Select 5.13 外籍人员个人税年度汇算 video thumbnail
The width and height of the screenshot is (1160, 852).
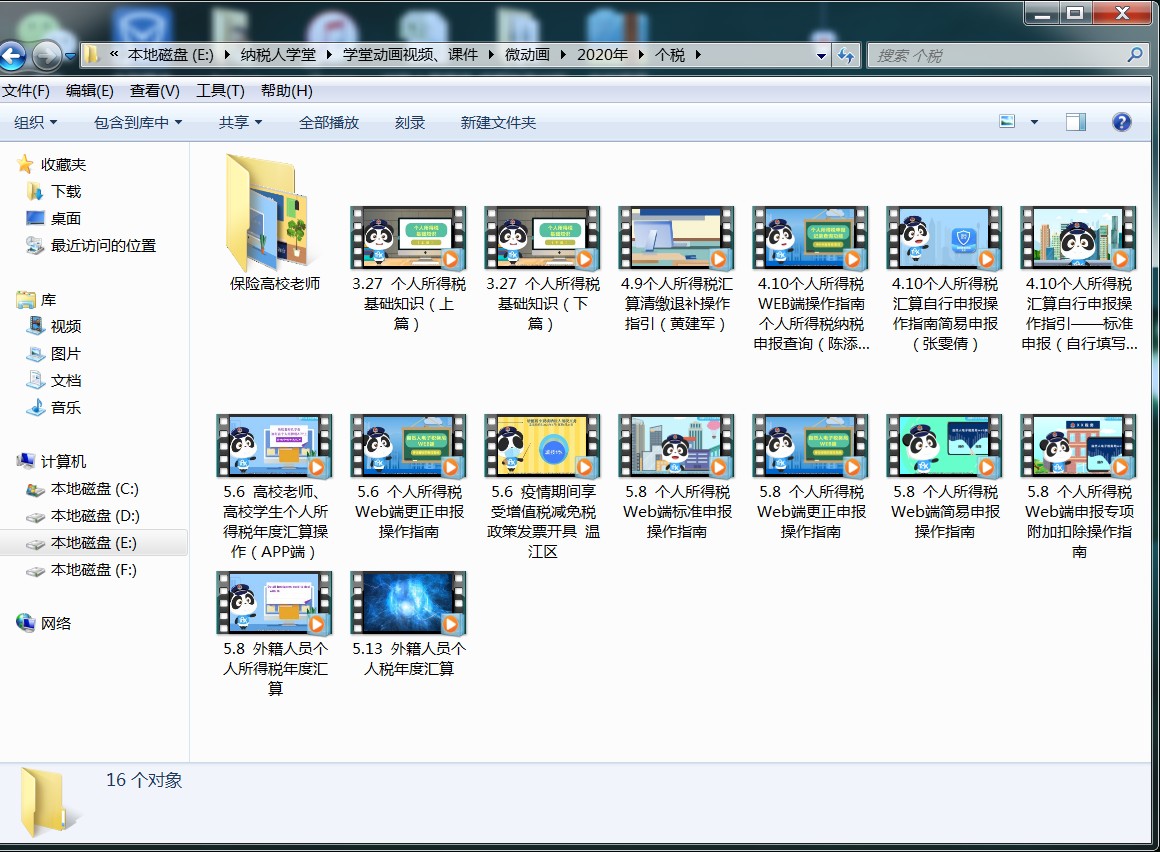(x=408, y=603)
